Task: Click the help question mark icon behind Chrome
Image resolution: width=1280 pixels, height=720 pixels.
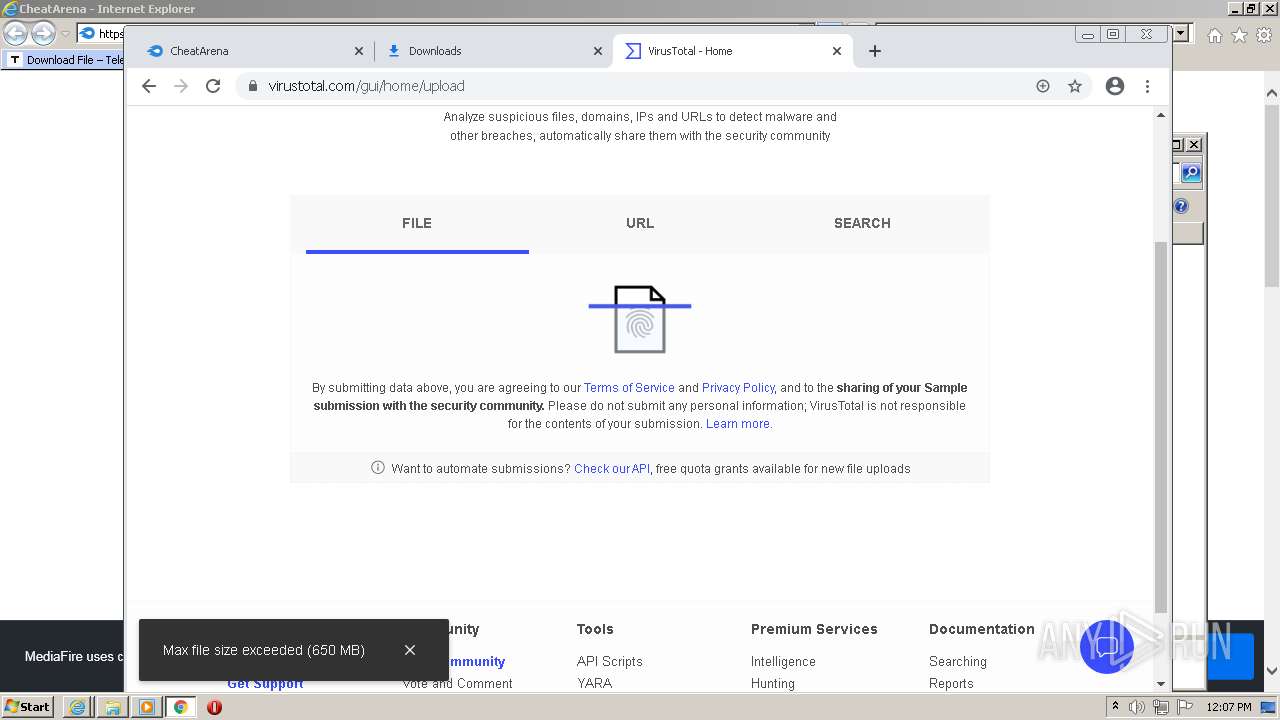Action: click(x=1181, y=206)
